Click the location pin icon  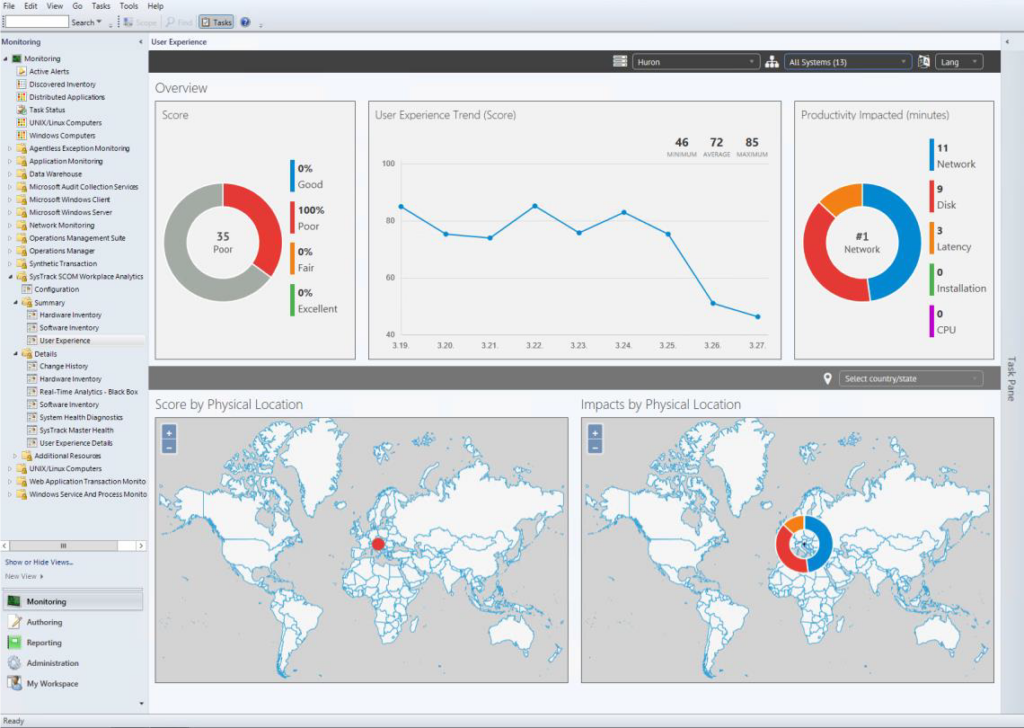tap(827, 379)
